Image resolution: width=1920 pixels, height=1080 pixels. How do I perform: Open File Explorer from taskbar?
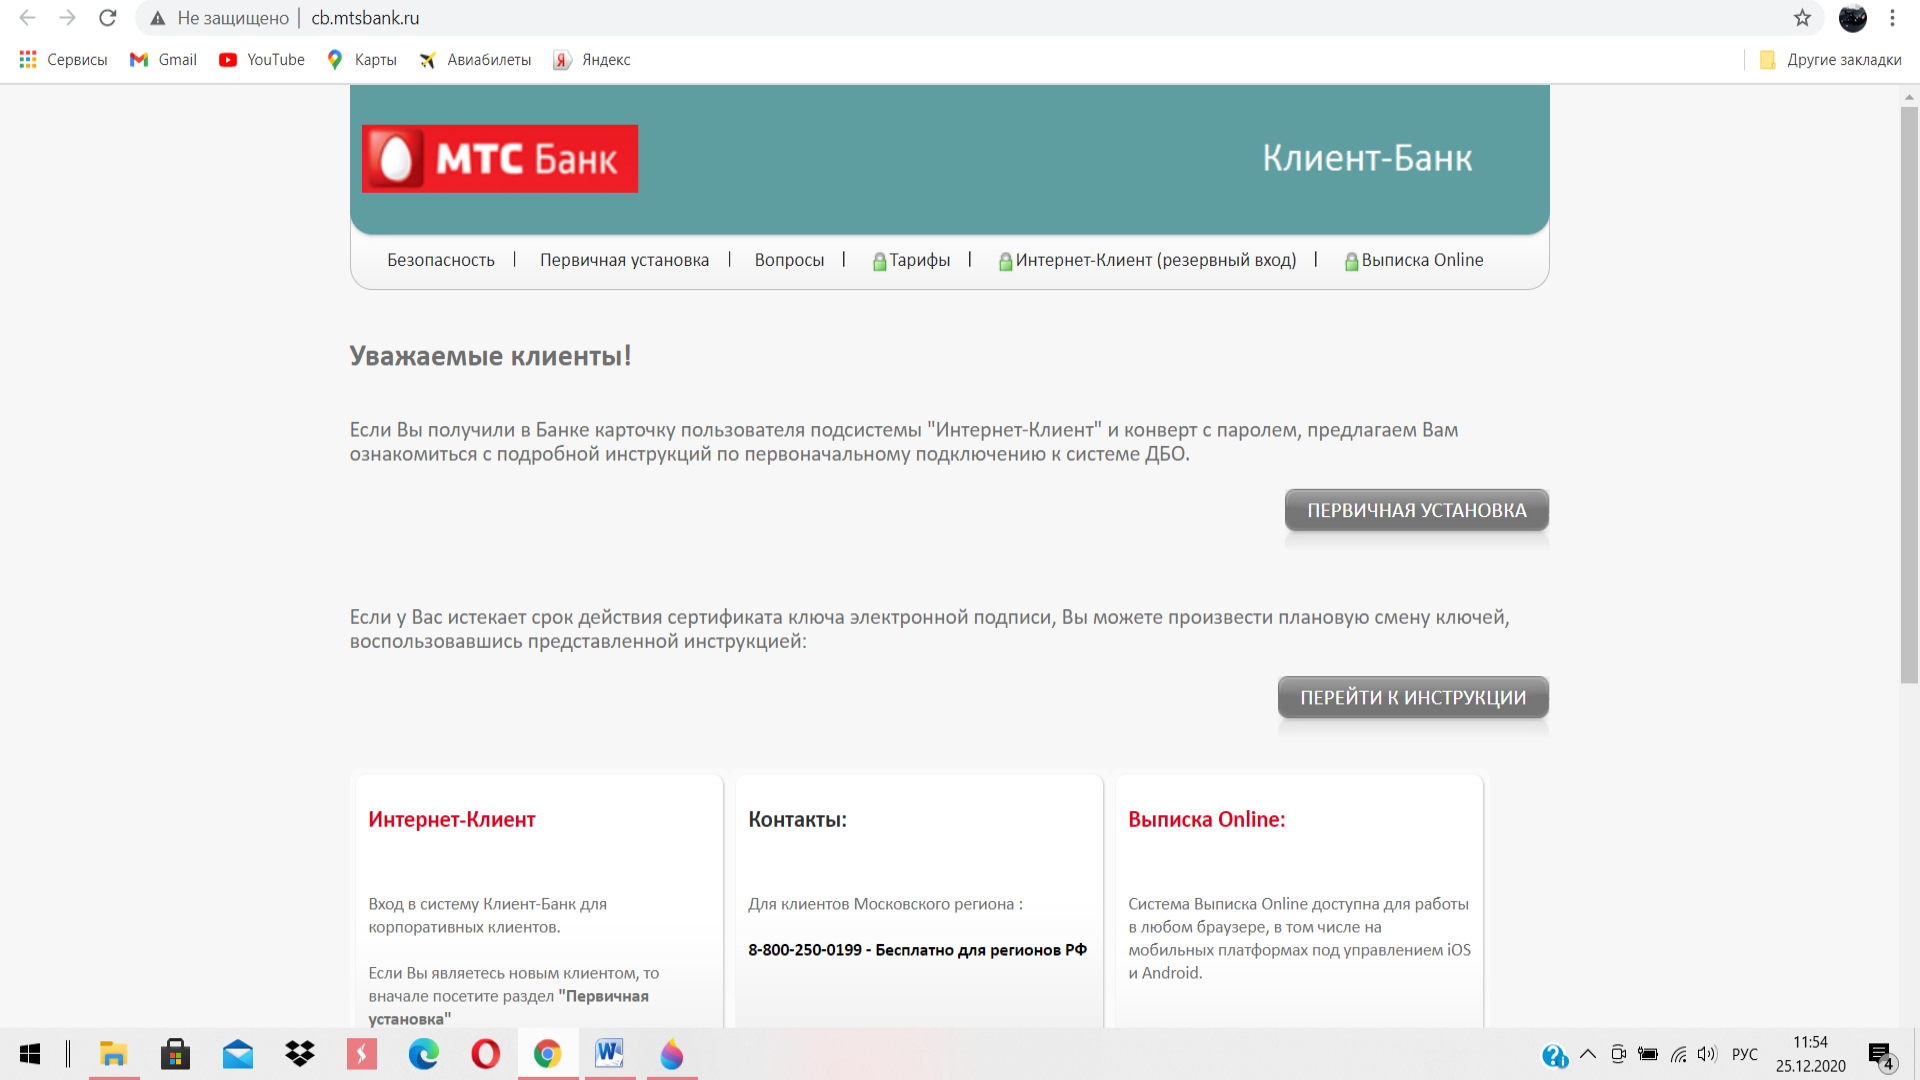[x=113, y=1054]
